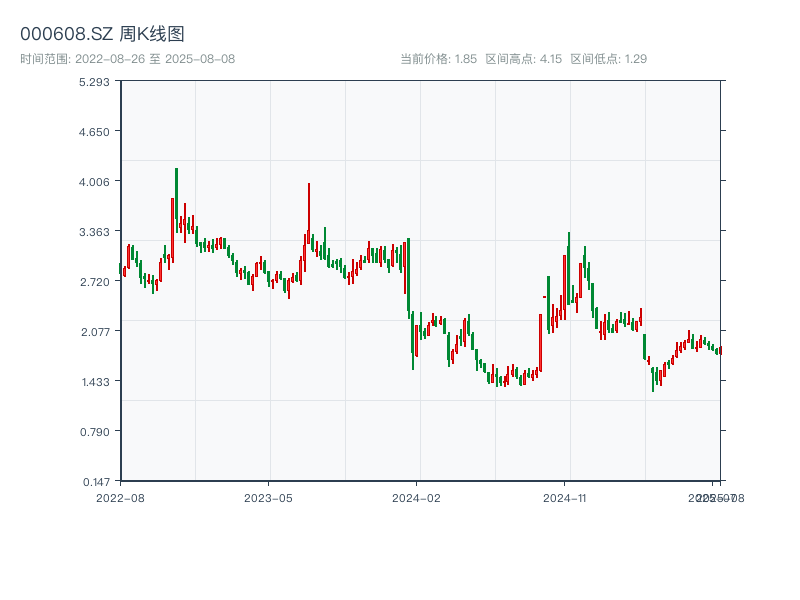Click the 区间低点 1.29 label
This screenshot has height=600, width=800.
608,59
